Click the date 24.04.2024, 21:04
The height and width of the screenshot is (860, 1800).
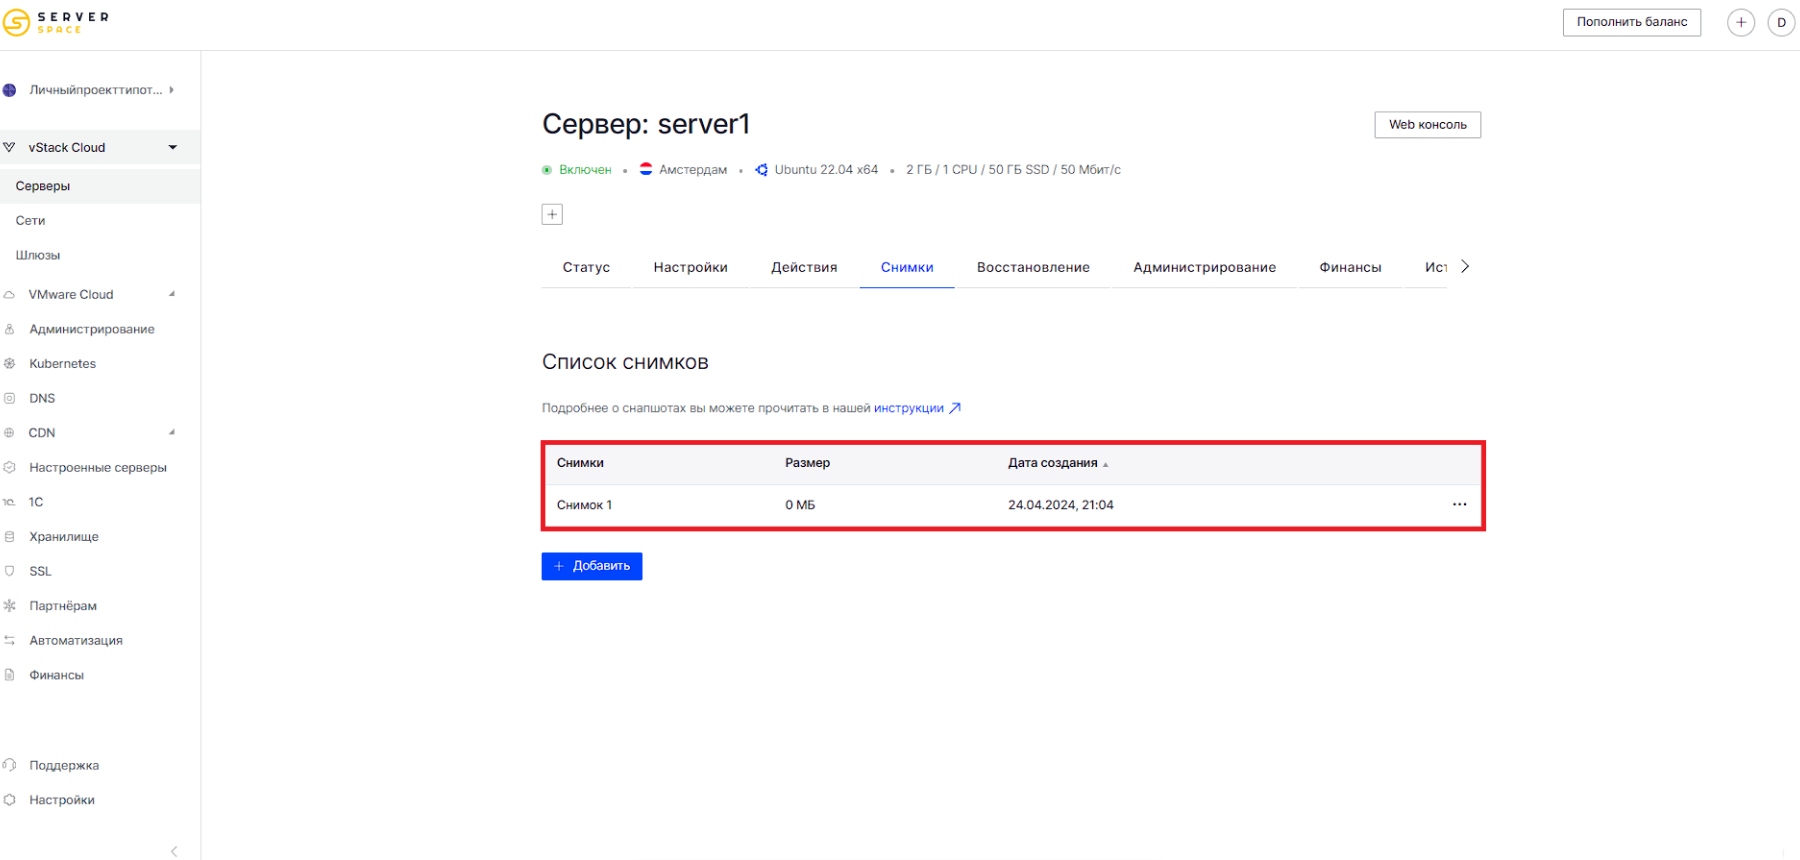(x=1061, y=505)
